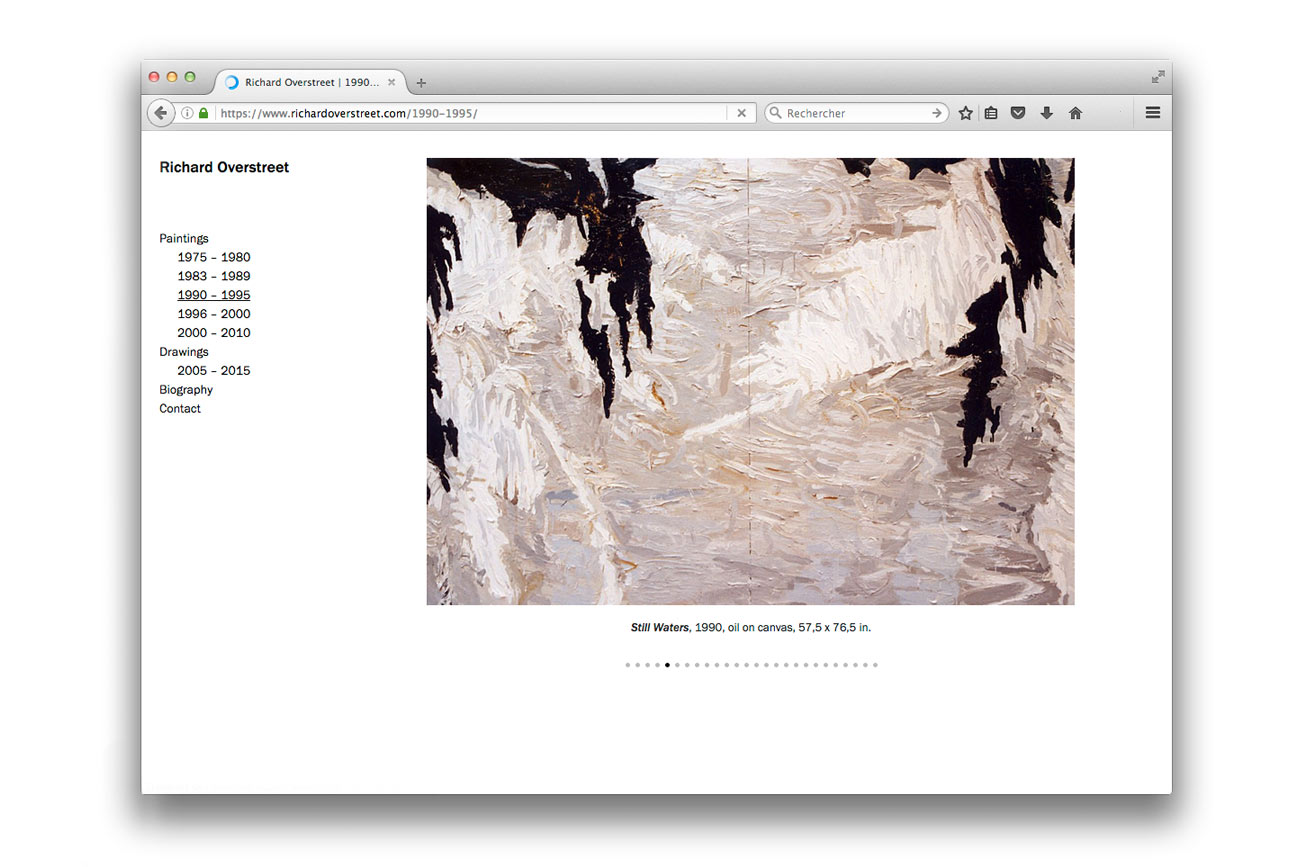Toggle fullscreen with the expand arrows

[x=1158, y=77]
